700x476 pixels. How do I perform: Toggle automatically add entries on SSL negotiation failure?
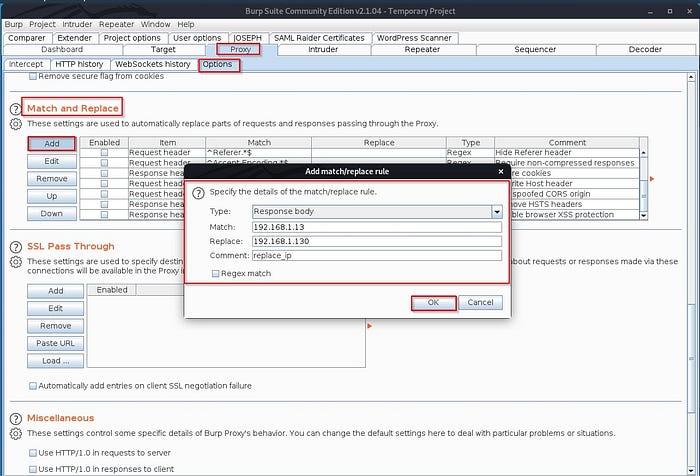coord(33,385)
